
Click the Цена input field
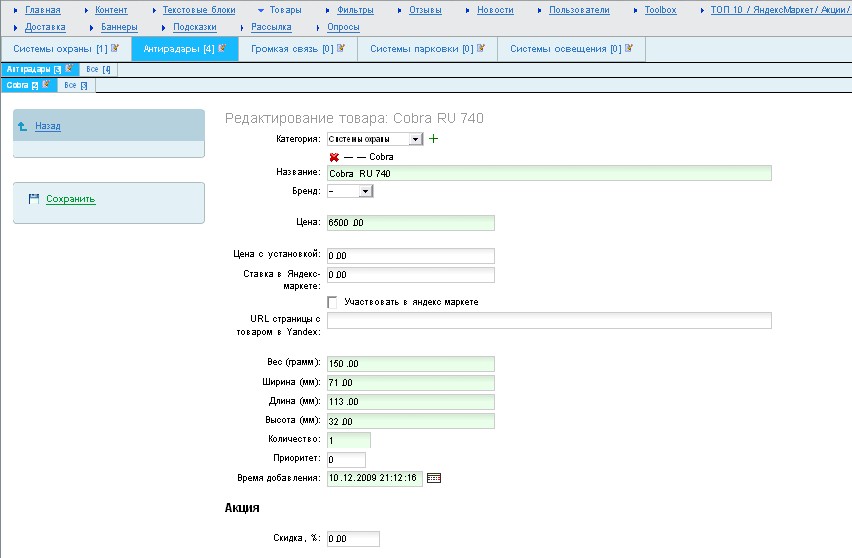pyautogui.click(x=411, y=223)
